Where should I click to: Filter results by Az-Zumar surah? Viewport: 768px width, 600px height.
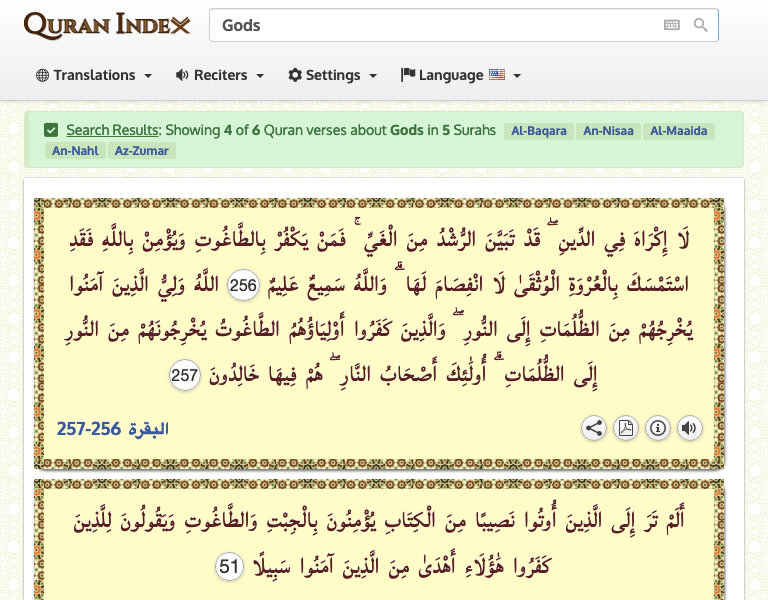click(x=142, y=150)
